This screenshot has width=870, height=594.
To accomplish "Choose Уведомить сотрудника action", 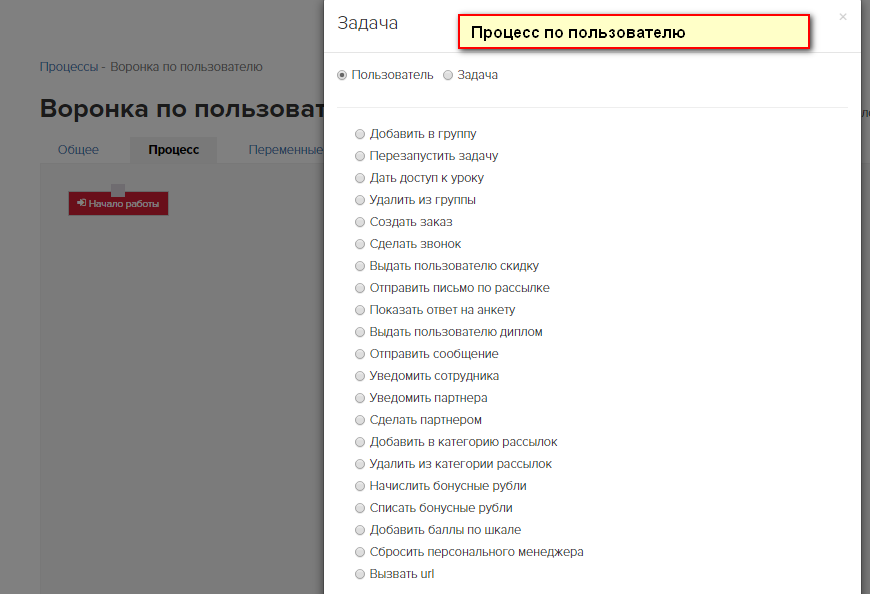I will 360,376.
